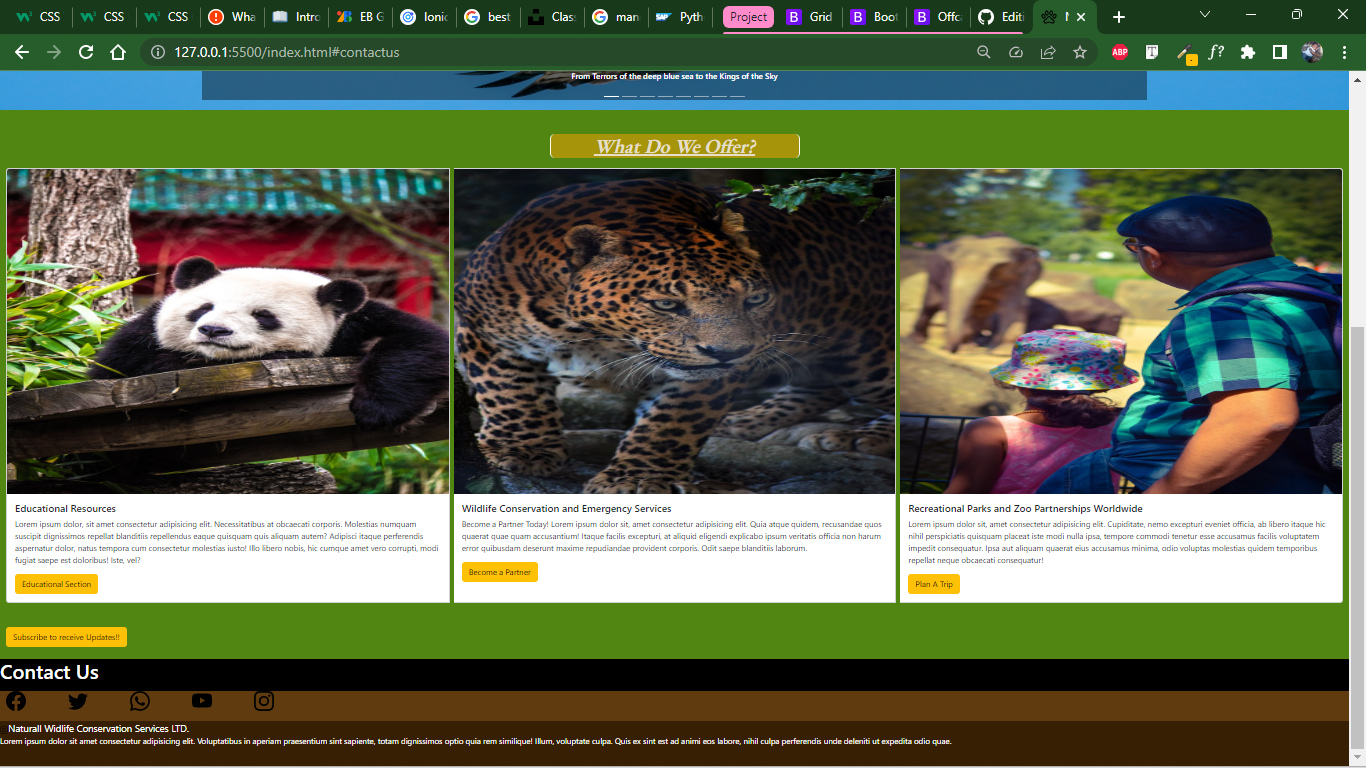Open the Twitter bird icon in footer
Screen dimensions: 1366x768
pyautogui.click(x=78, y=701)
